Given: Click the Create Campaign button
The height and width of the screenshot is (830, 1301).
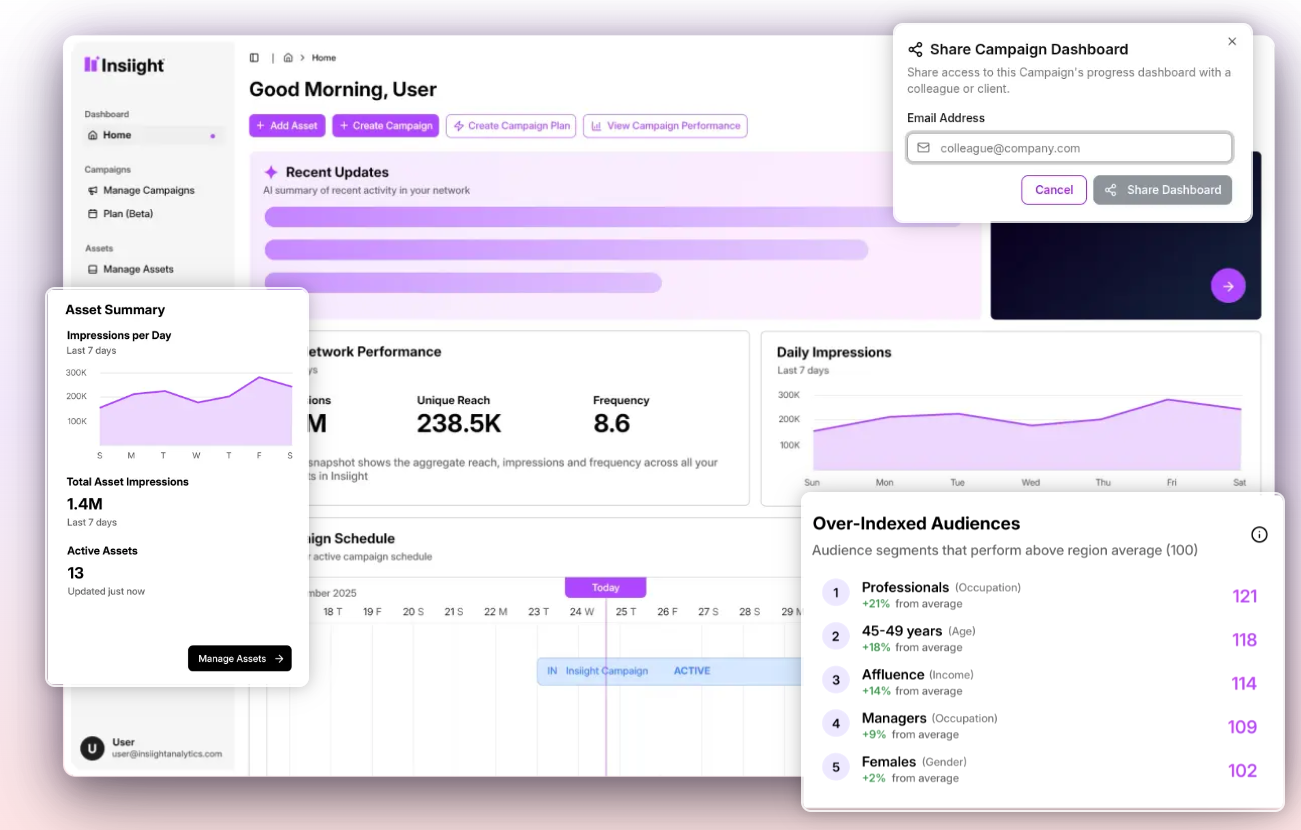Looking at the screenshot, I should tap(385, 125).
